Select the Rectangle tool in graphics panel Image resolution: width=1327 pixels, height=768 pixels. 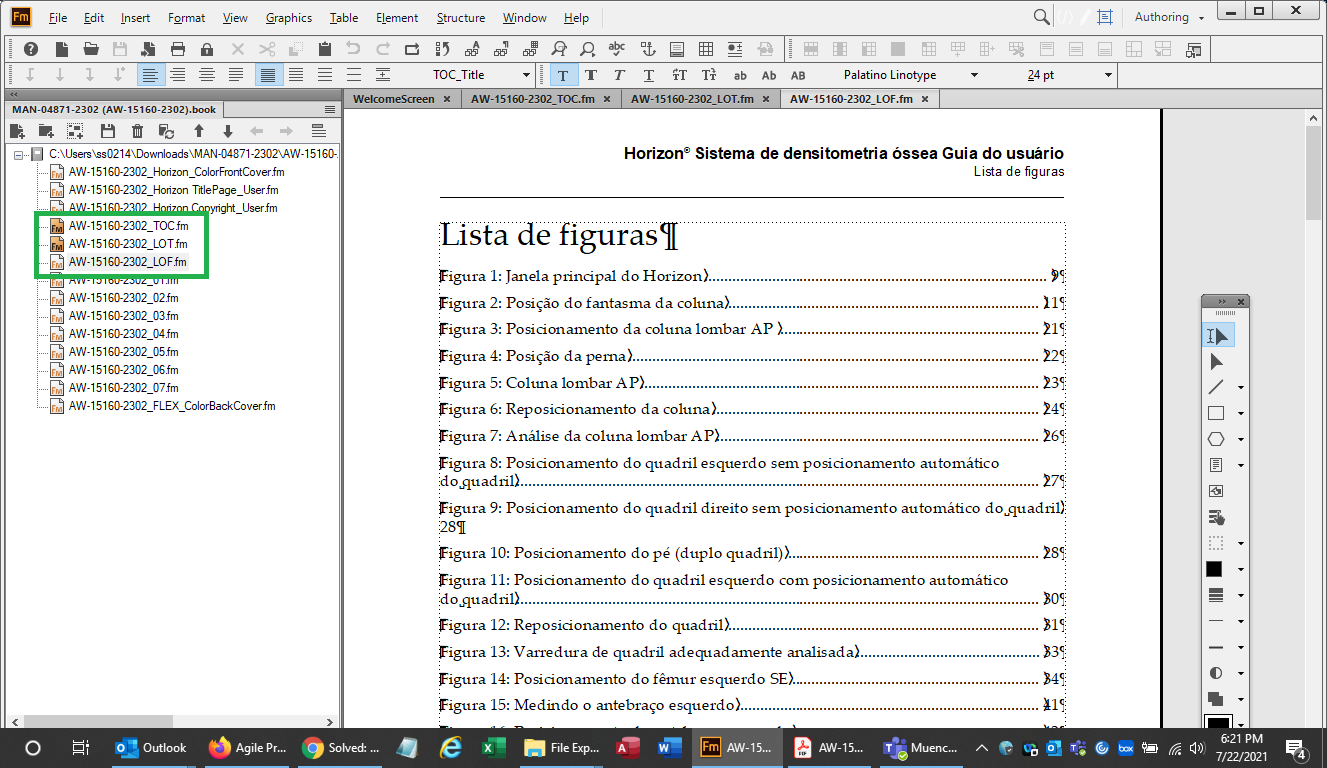coord(1214,412)
